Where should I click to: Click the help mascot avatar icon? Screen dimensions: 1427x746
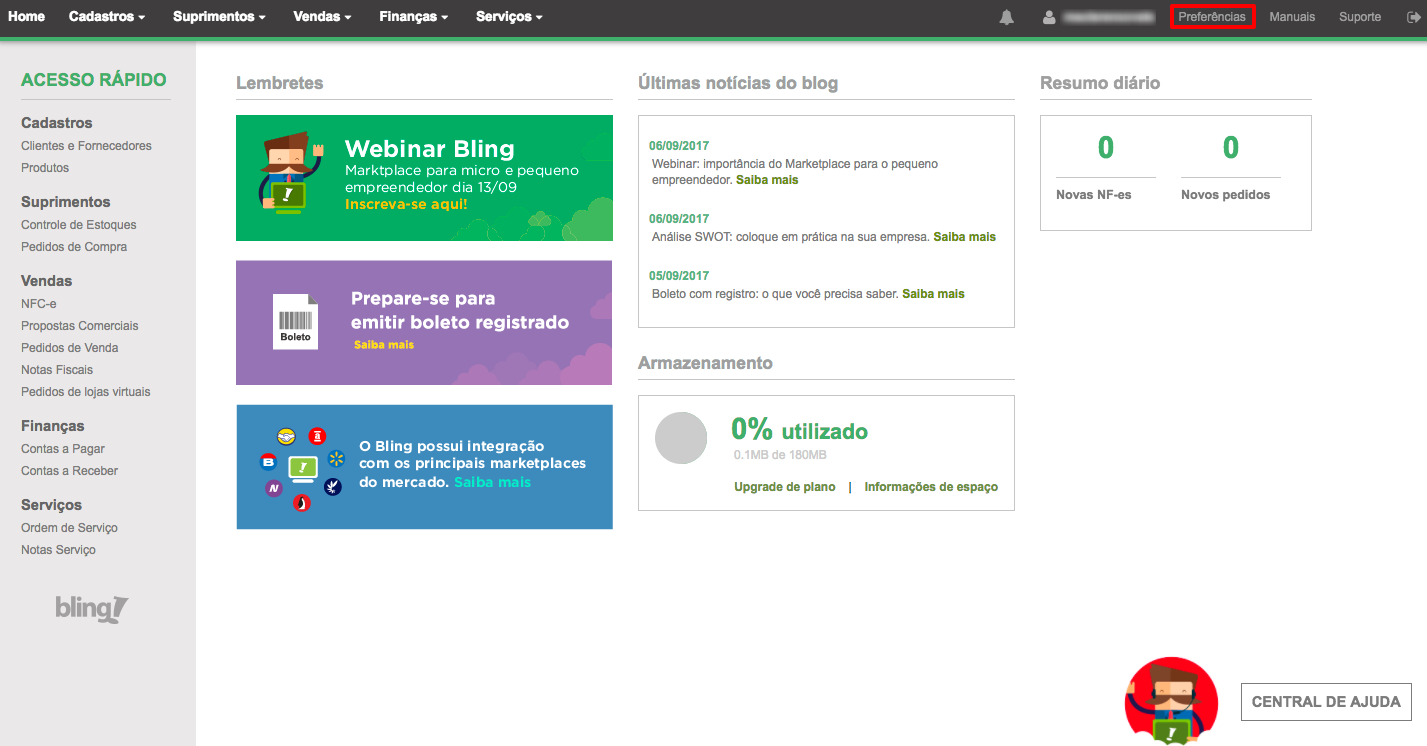[1171, 701]
